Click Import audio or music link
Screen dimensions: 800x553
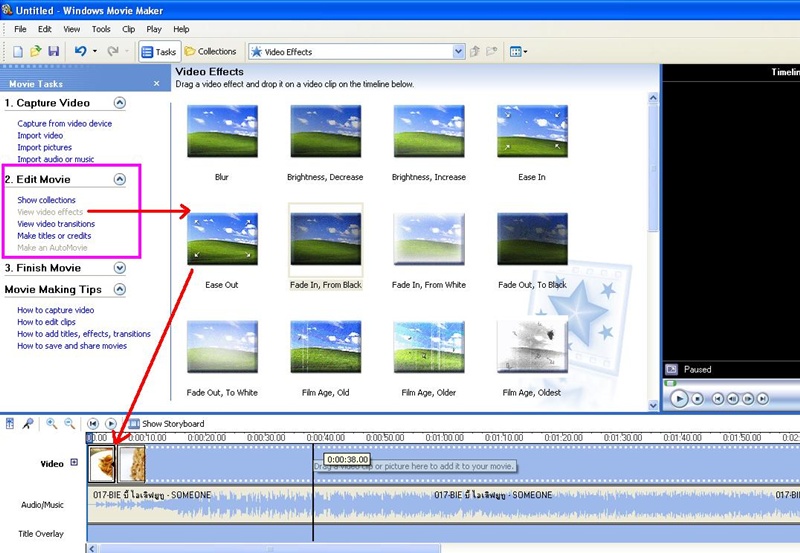(x=56, y=159)
